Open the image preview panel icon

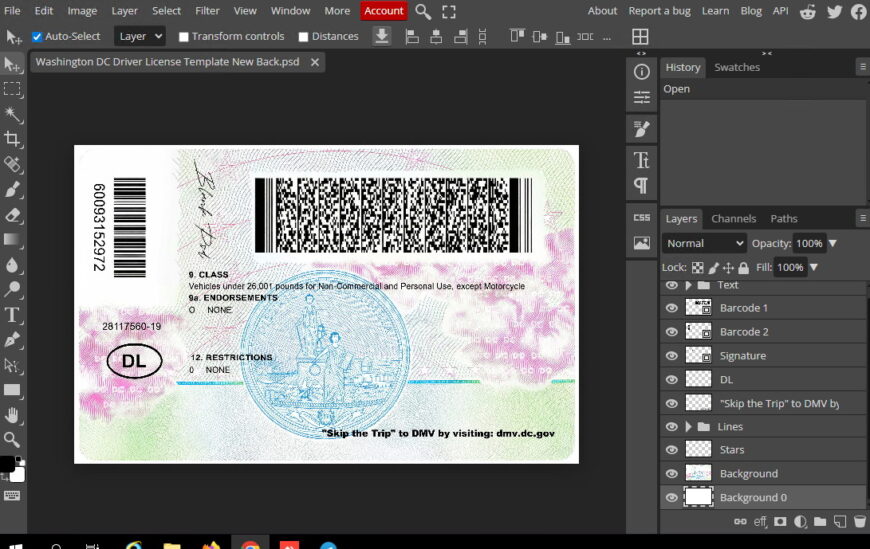point(641,243)
